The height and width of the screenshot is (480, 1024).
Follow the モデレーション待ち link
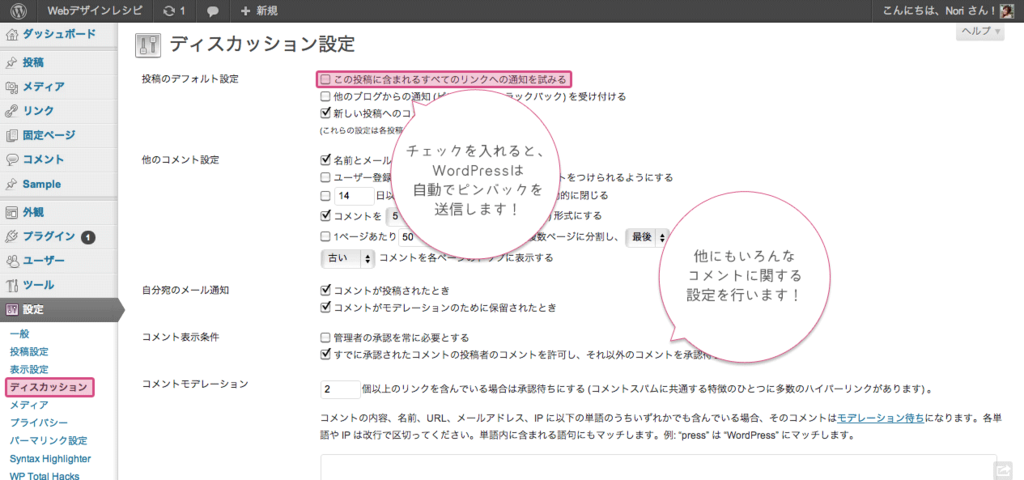point(880,418)
